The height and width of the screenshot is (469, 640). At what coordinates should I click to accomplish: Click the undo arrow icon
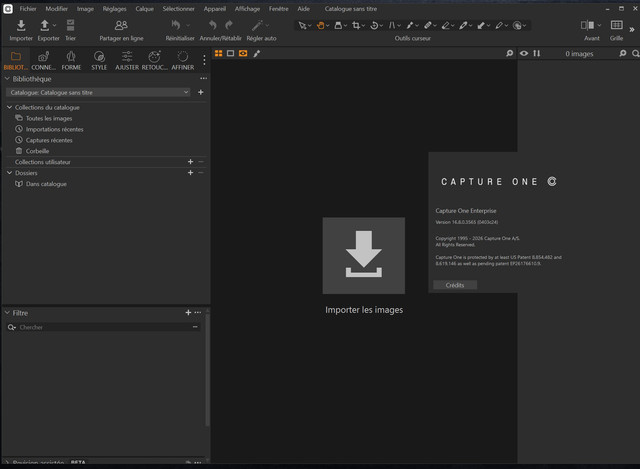(212, 25)
